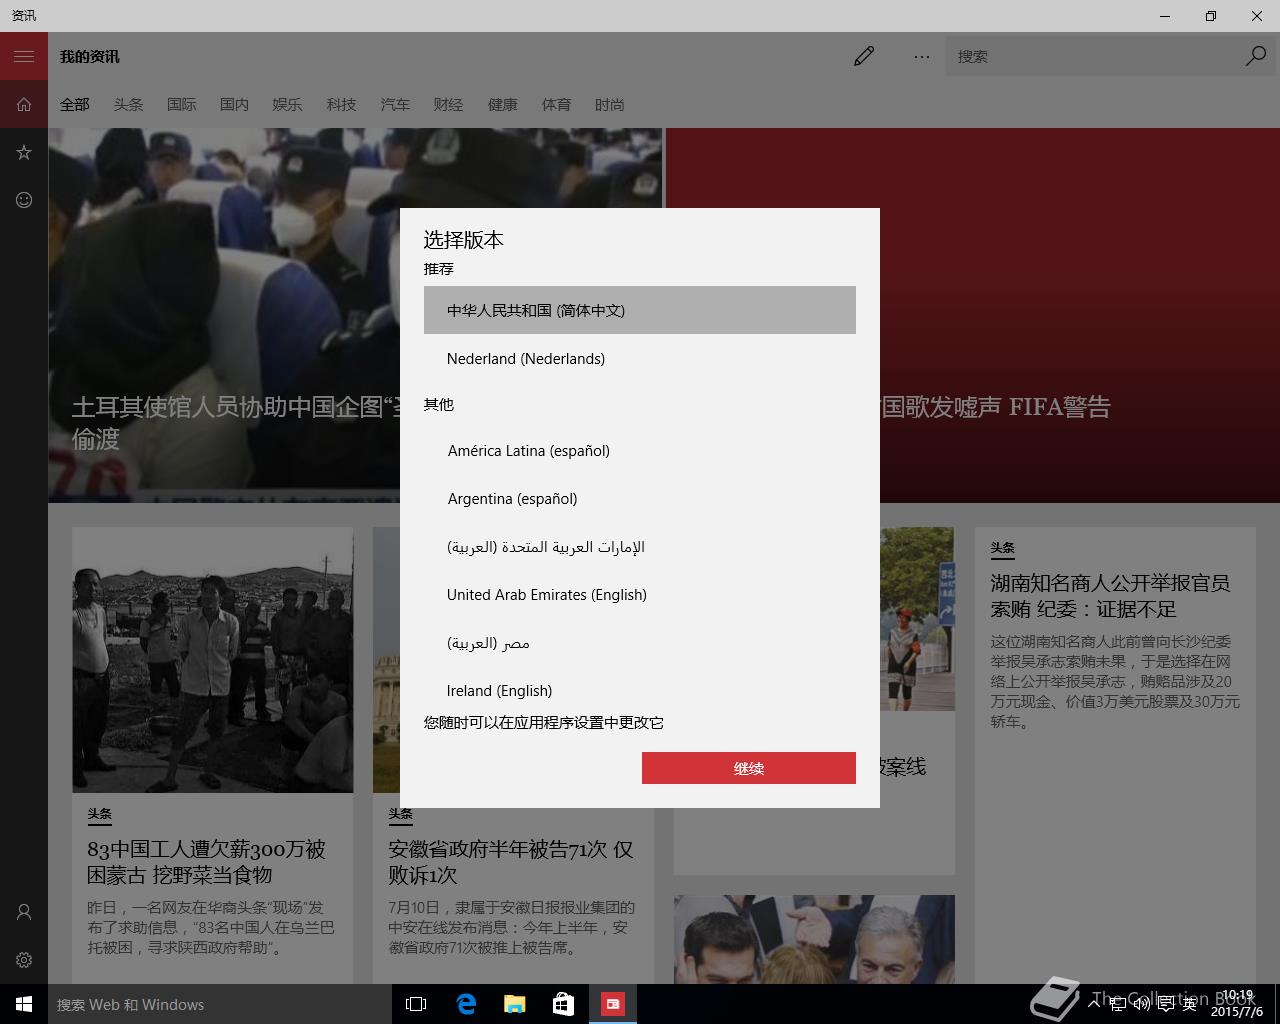Switch to the 汽车 tab
This screenshot has height=1024, width=1280.
click(x=395, y=104)
